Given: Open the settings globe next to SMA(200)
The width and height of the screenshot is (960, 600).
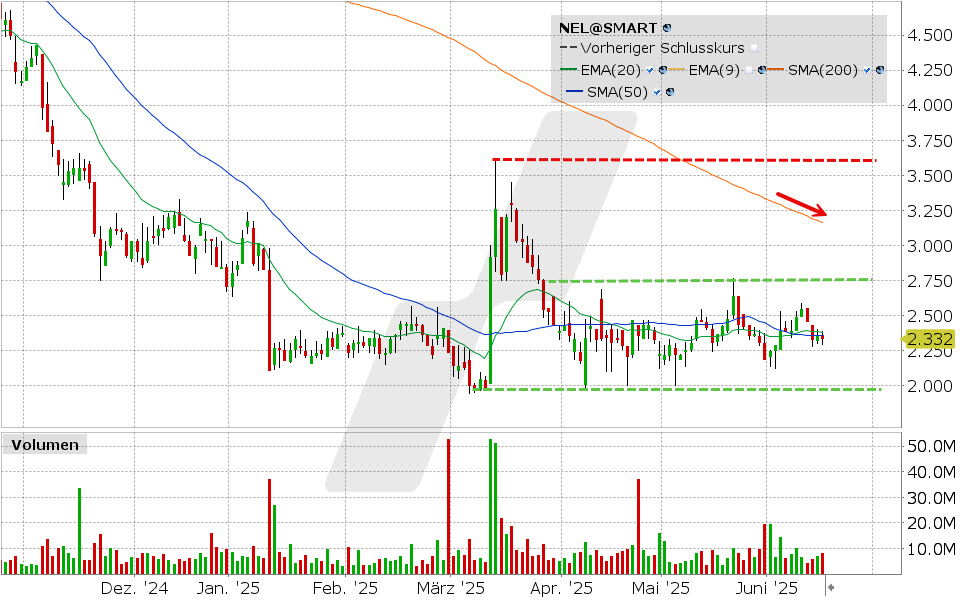Looking at the screenshot, I should pyautogui.click(x=880, y=70).
